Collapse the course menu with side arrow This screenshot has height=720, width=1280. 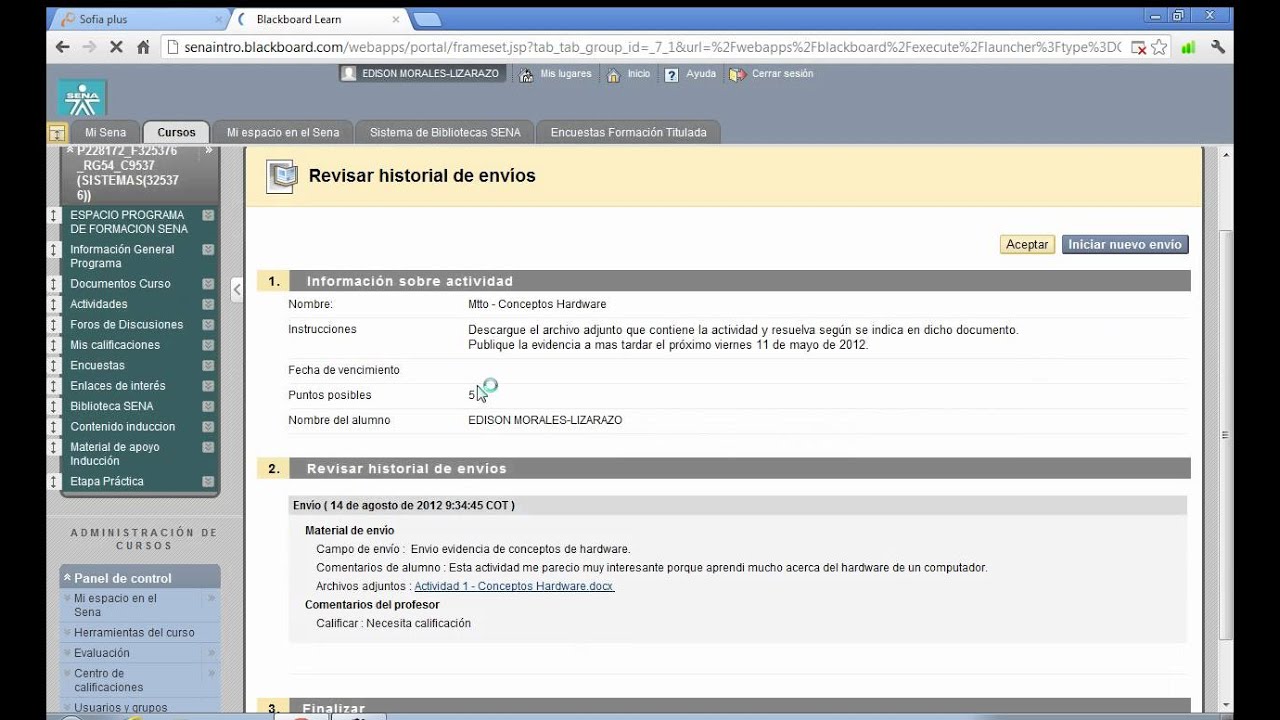coord(237,289)
